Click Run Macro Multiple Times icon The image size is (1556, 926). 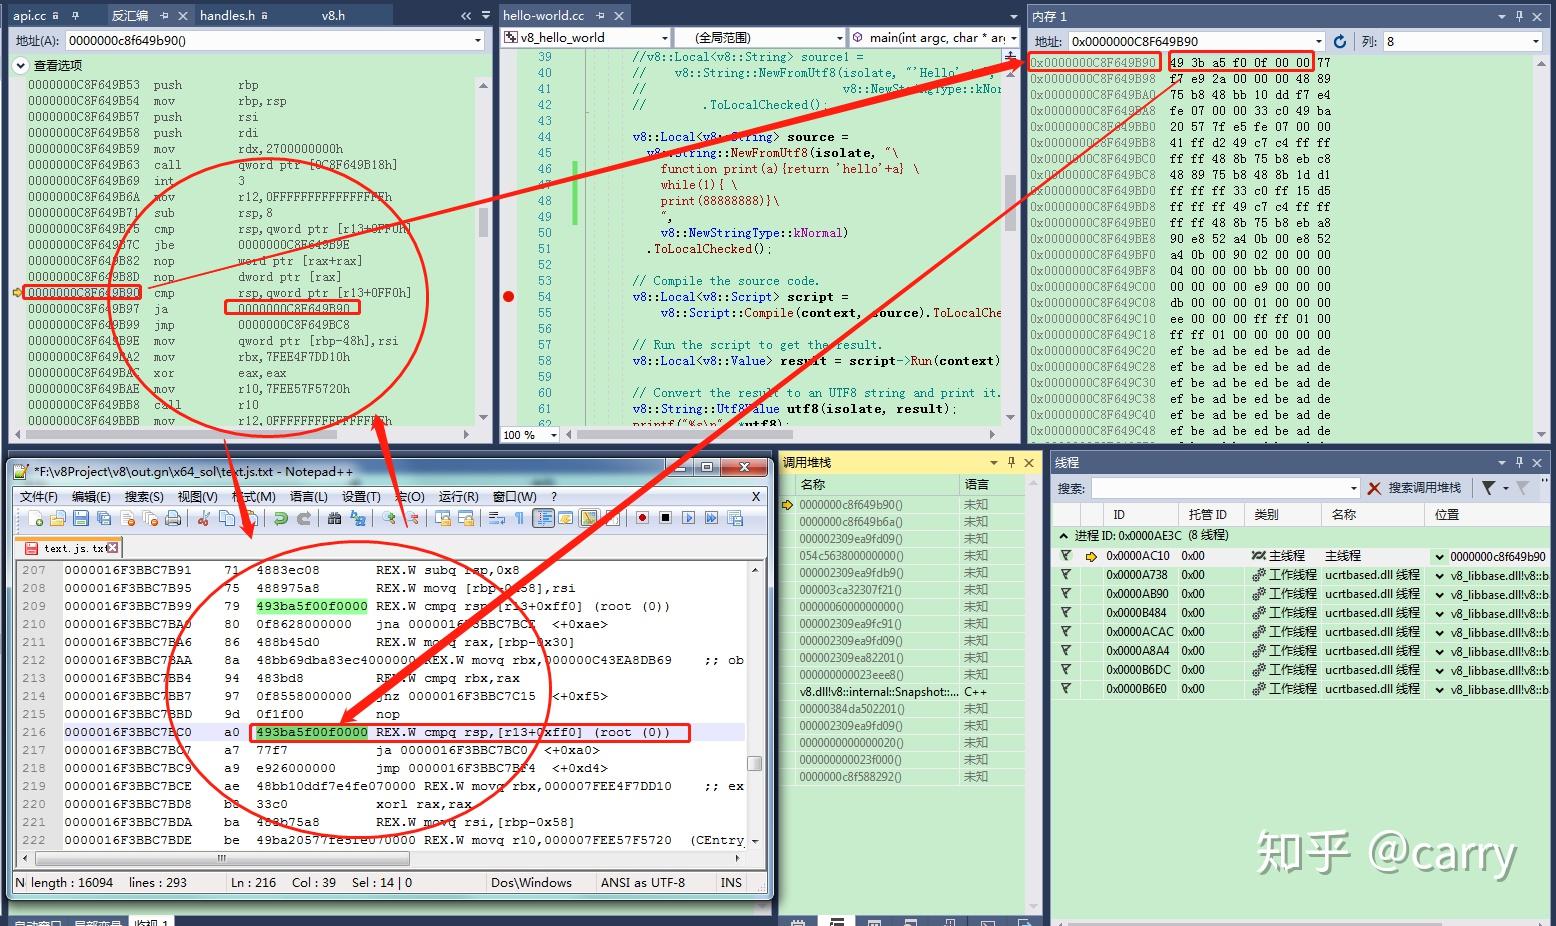tap(711, 518)
